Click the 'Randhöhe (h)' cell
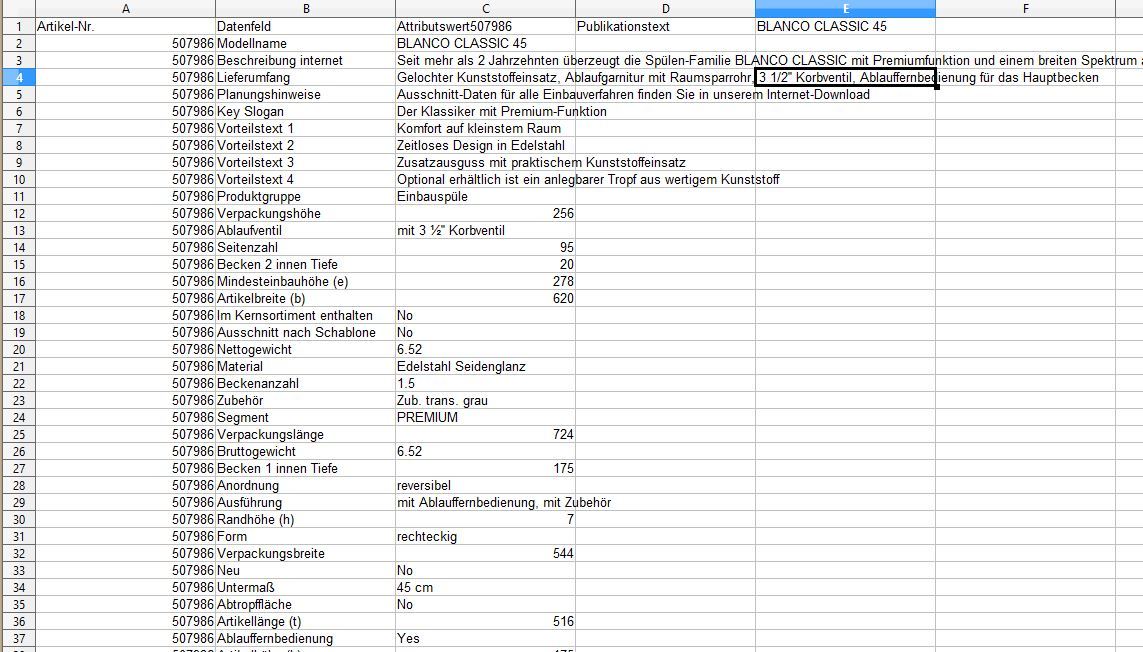Viewport: 1143px width, 652px height. coord(305,520)
